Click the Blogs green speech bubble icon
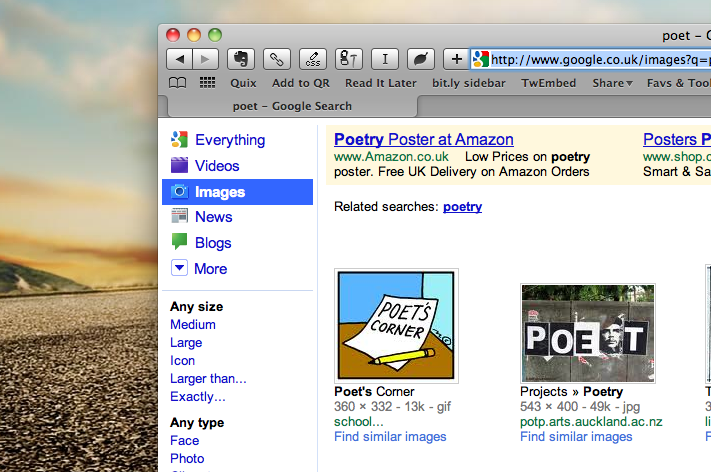Viewport: 711px width, 472px height. click(x=180, y=241)
